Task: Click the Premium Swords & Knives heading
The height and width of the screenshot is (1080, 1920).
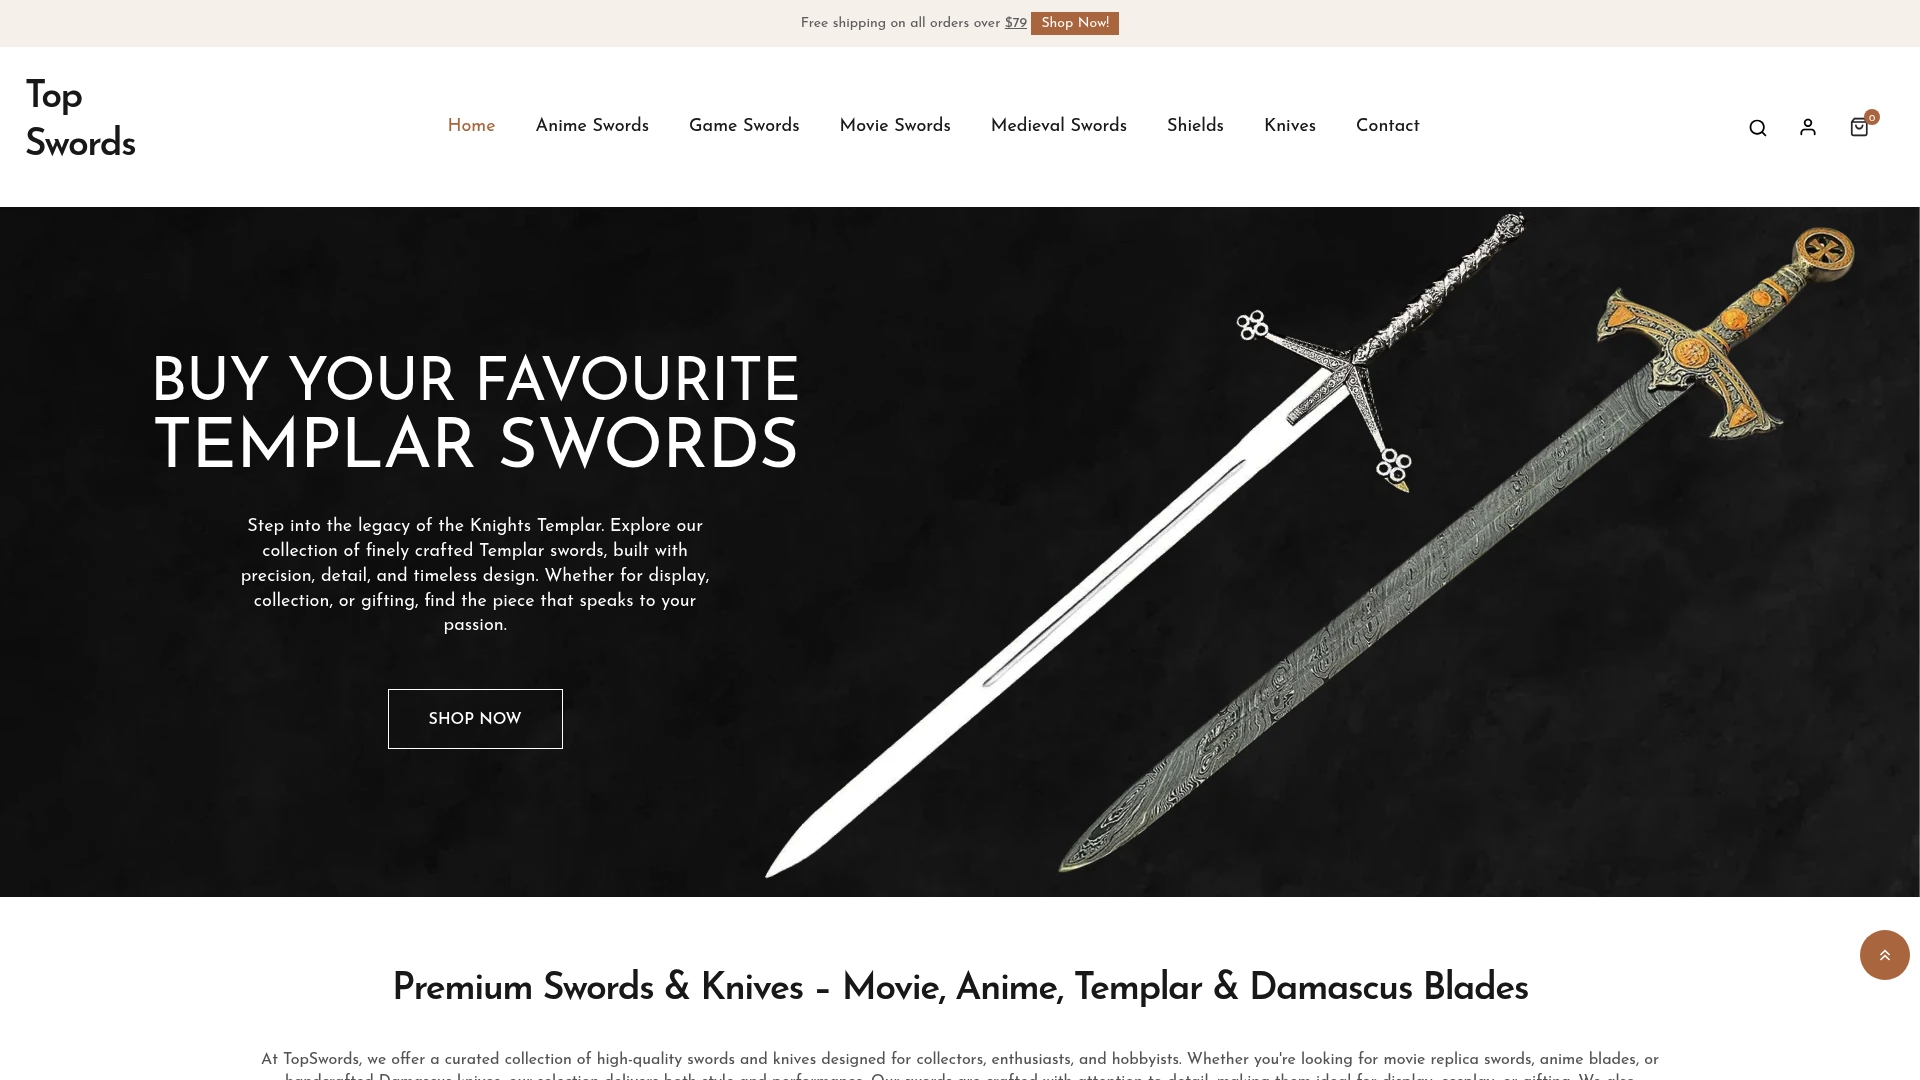Action: click(960, 988)
